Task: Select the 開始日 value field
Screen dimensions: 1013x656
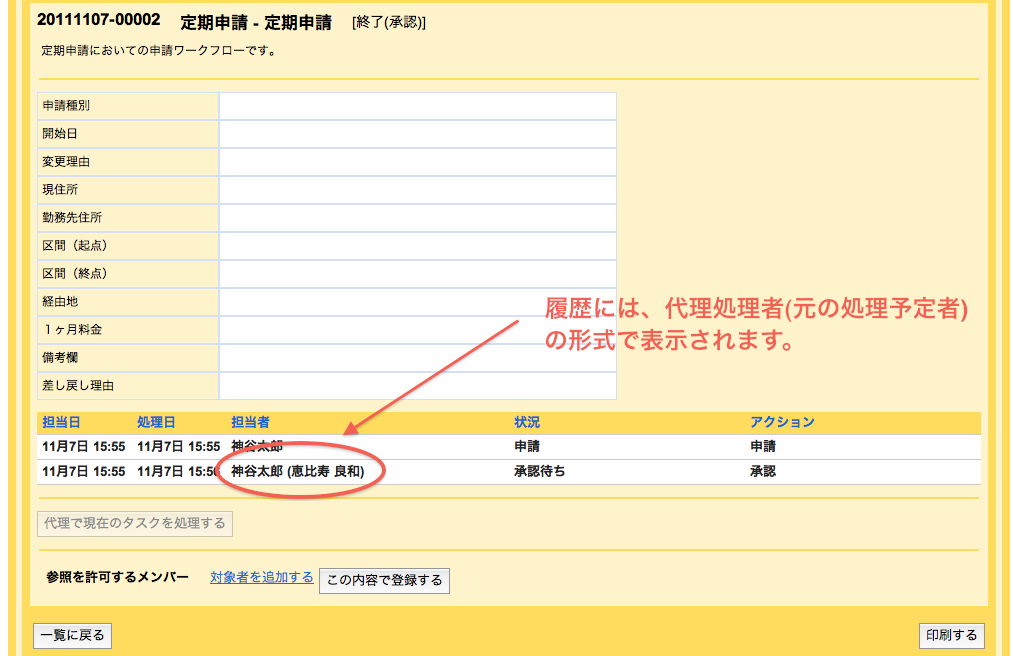Action: click(417, 134)
